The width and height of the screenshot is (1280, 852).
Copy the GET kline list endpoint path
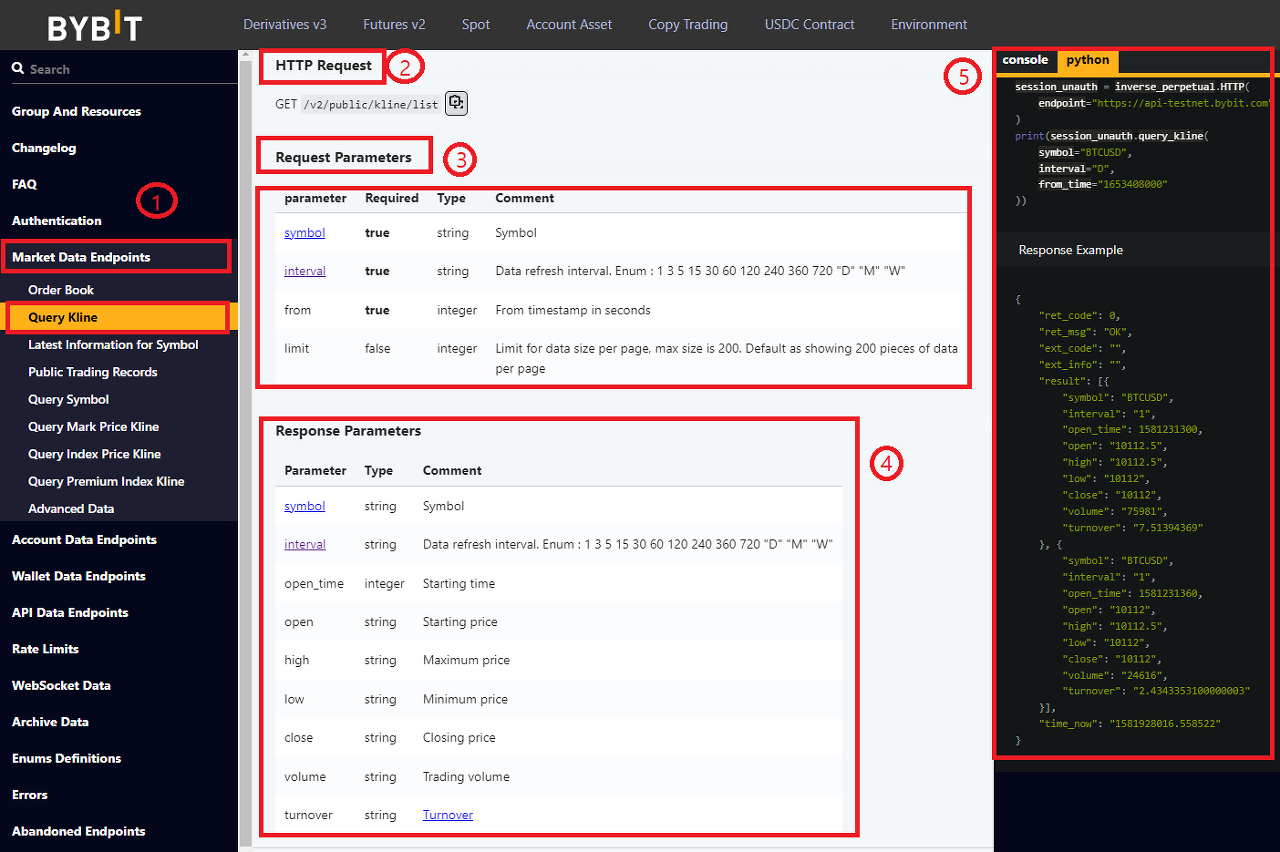(456, 103)
